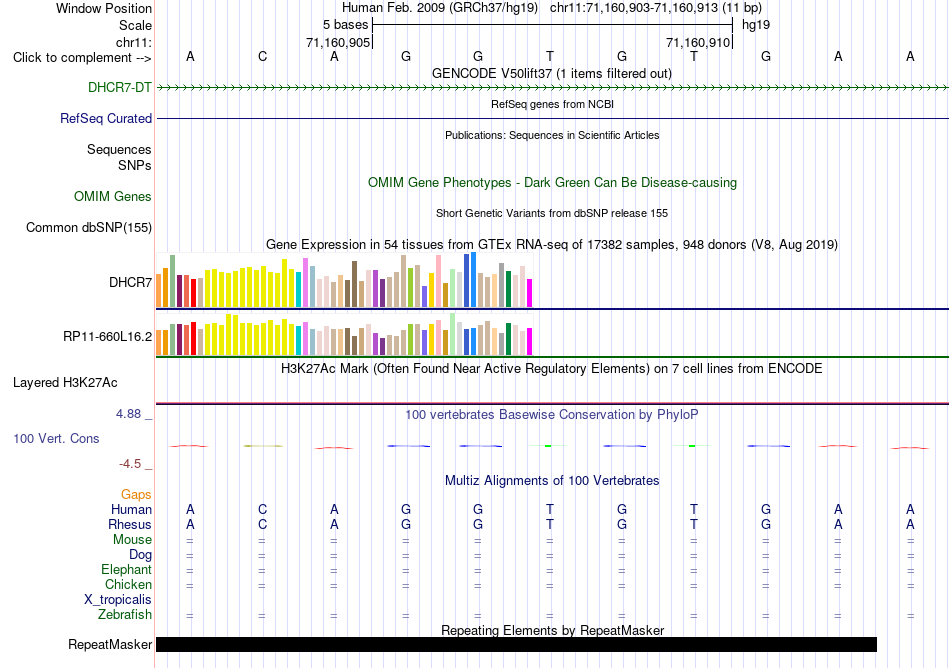Click the C base in the complement row
950x668 pixels.
[x=262, y=56]
